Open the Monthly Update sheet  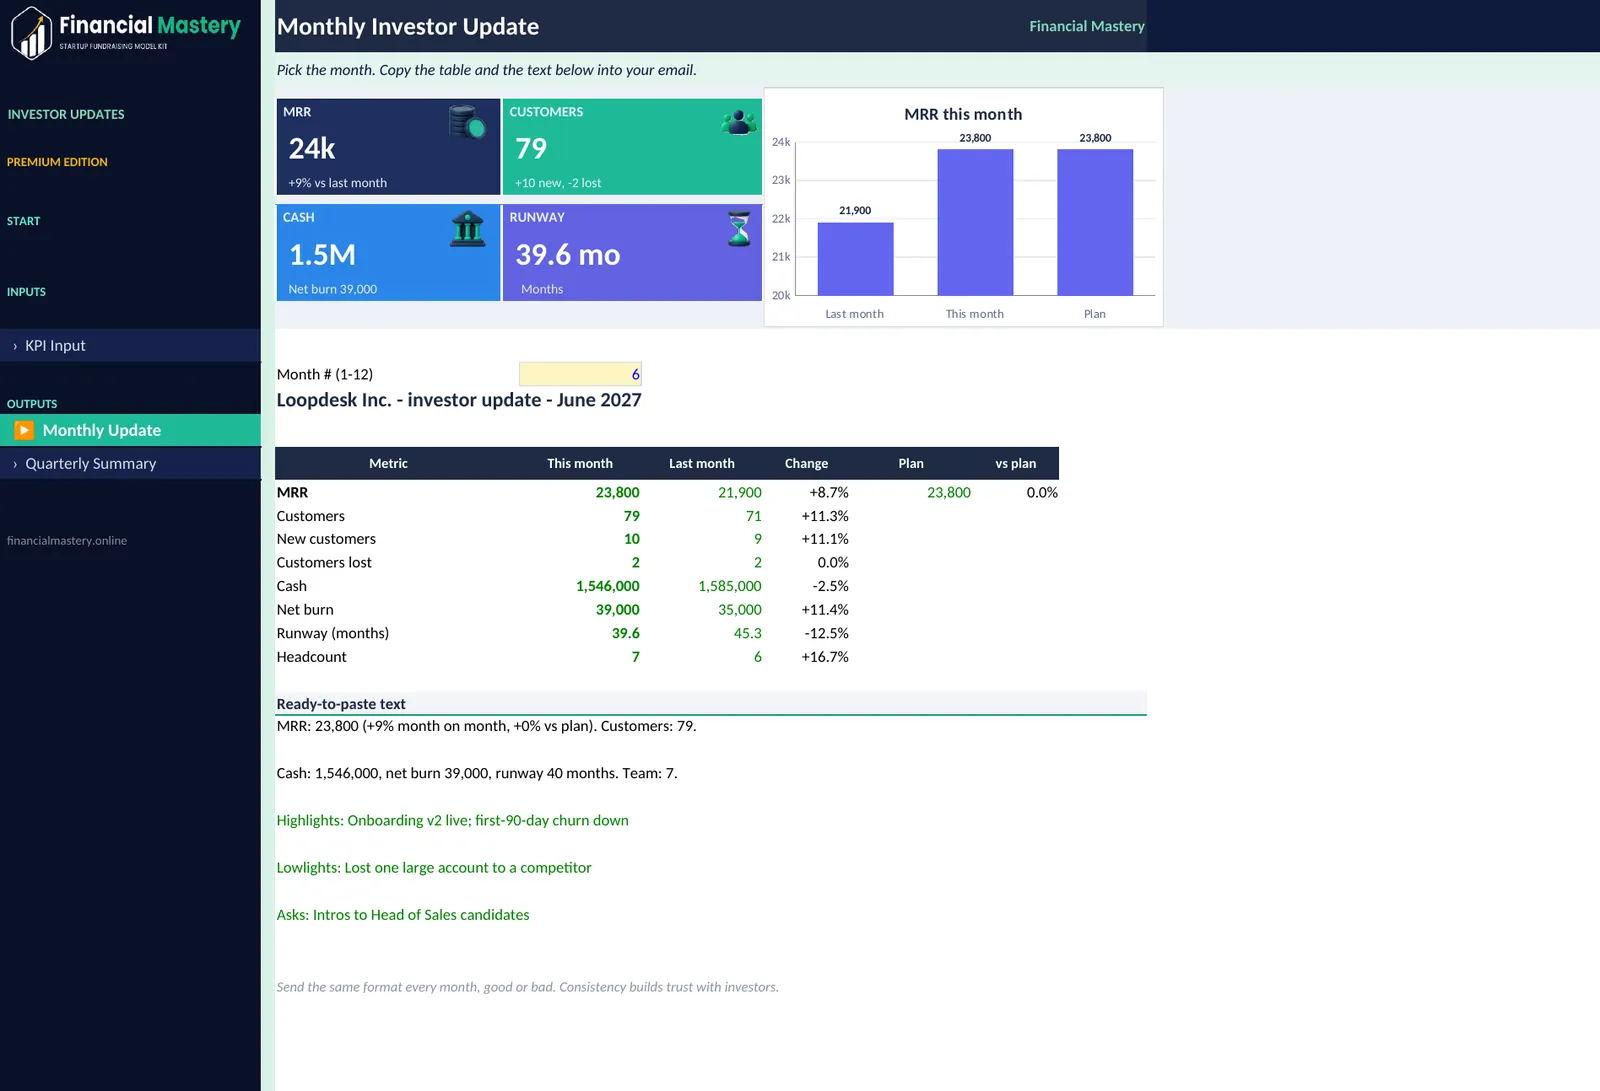130,430
